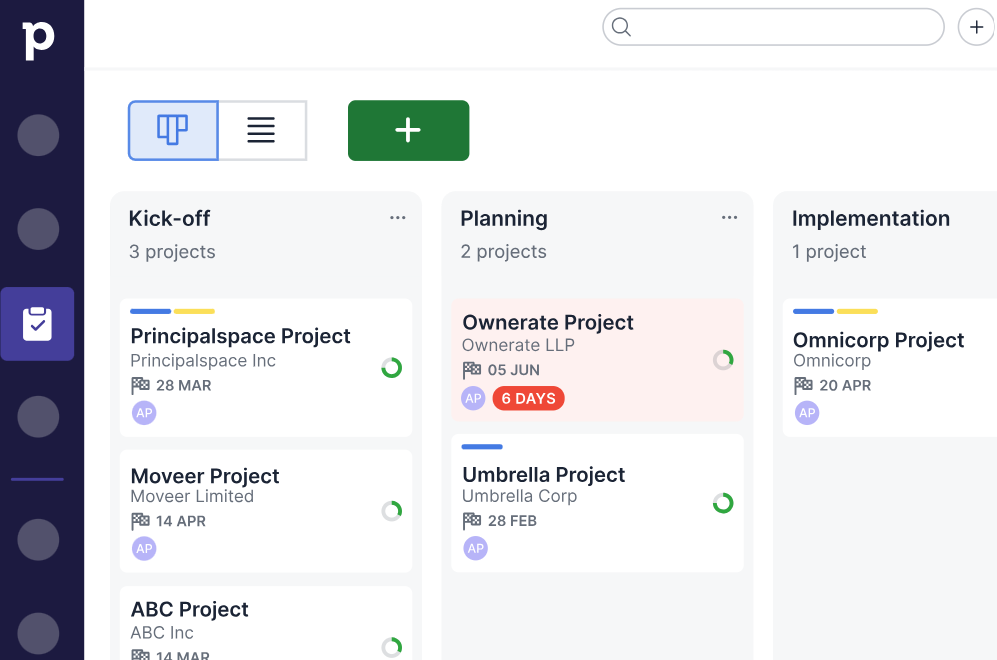
Task: Click the Pipedrive logo in sidebar
Action: (x=38, y=39)
